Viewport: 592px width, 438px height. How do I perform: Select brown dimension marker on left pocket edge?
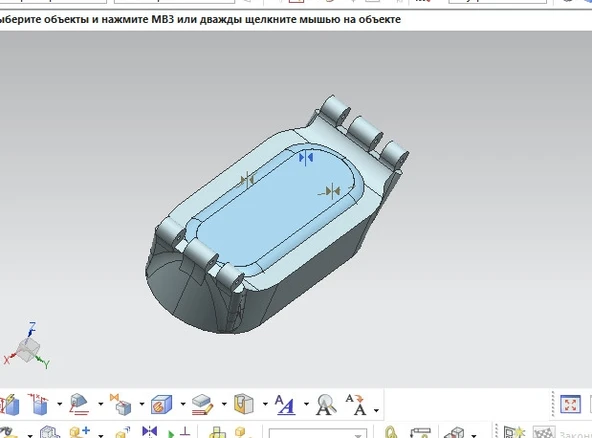247,180
